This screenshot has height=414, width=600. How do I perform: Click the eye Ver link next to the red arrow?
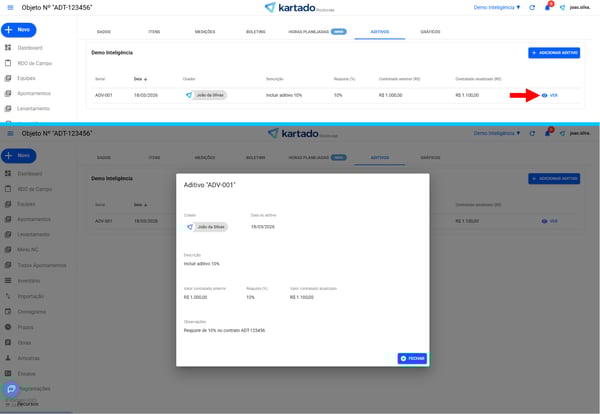[x=550, y=95]
